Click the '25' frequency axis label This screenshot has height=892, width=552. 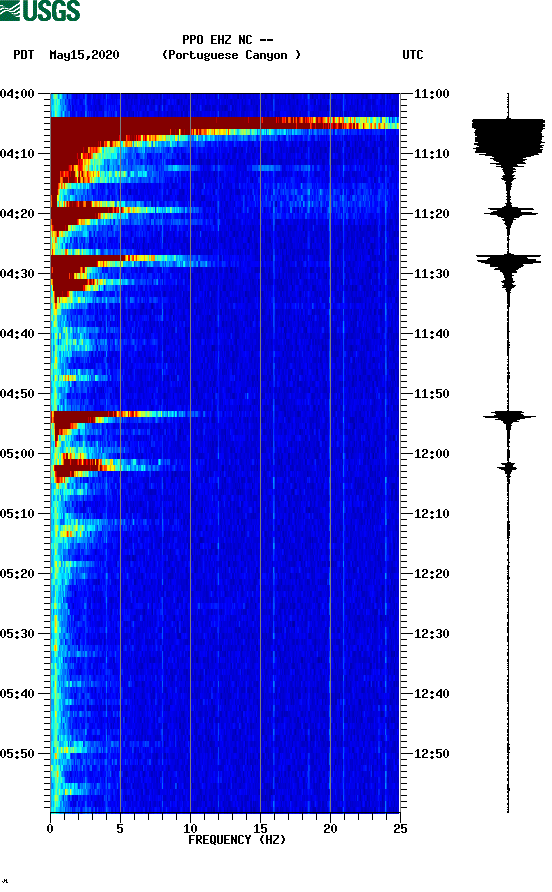coord(400,829)
